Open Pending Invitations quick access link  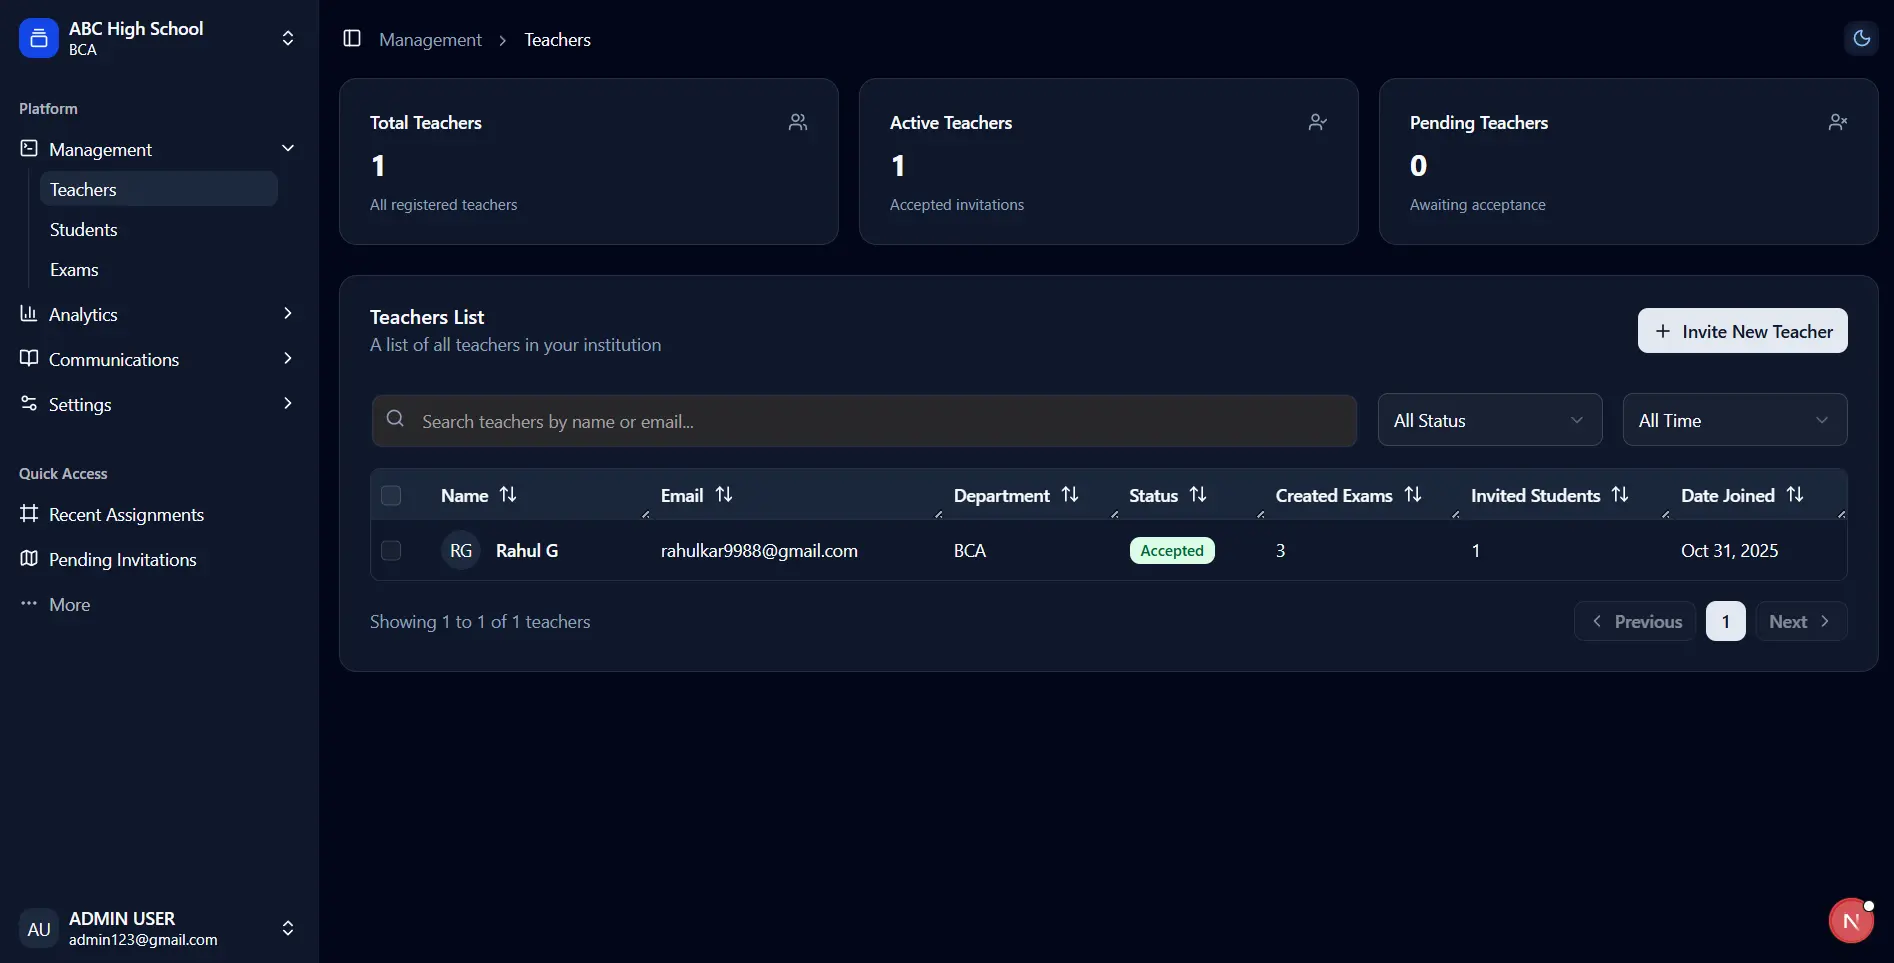click(122, 560)
